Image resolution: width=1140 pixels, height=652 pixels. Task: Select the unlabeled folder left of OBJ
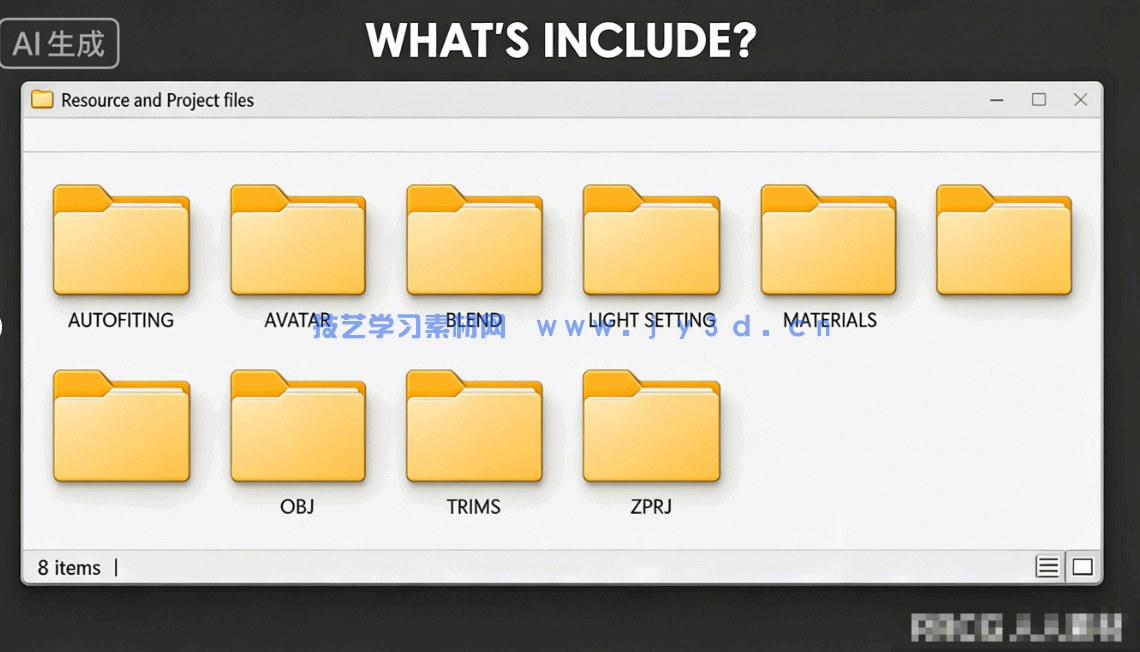[x=121, y=427]
